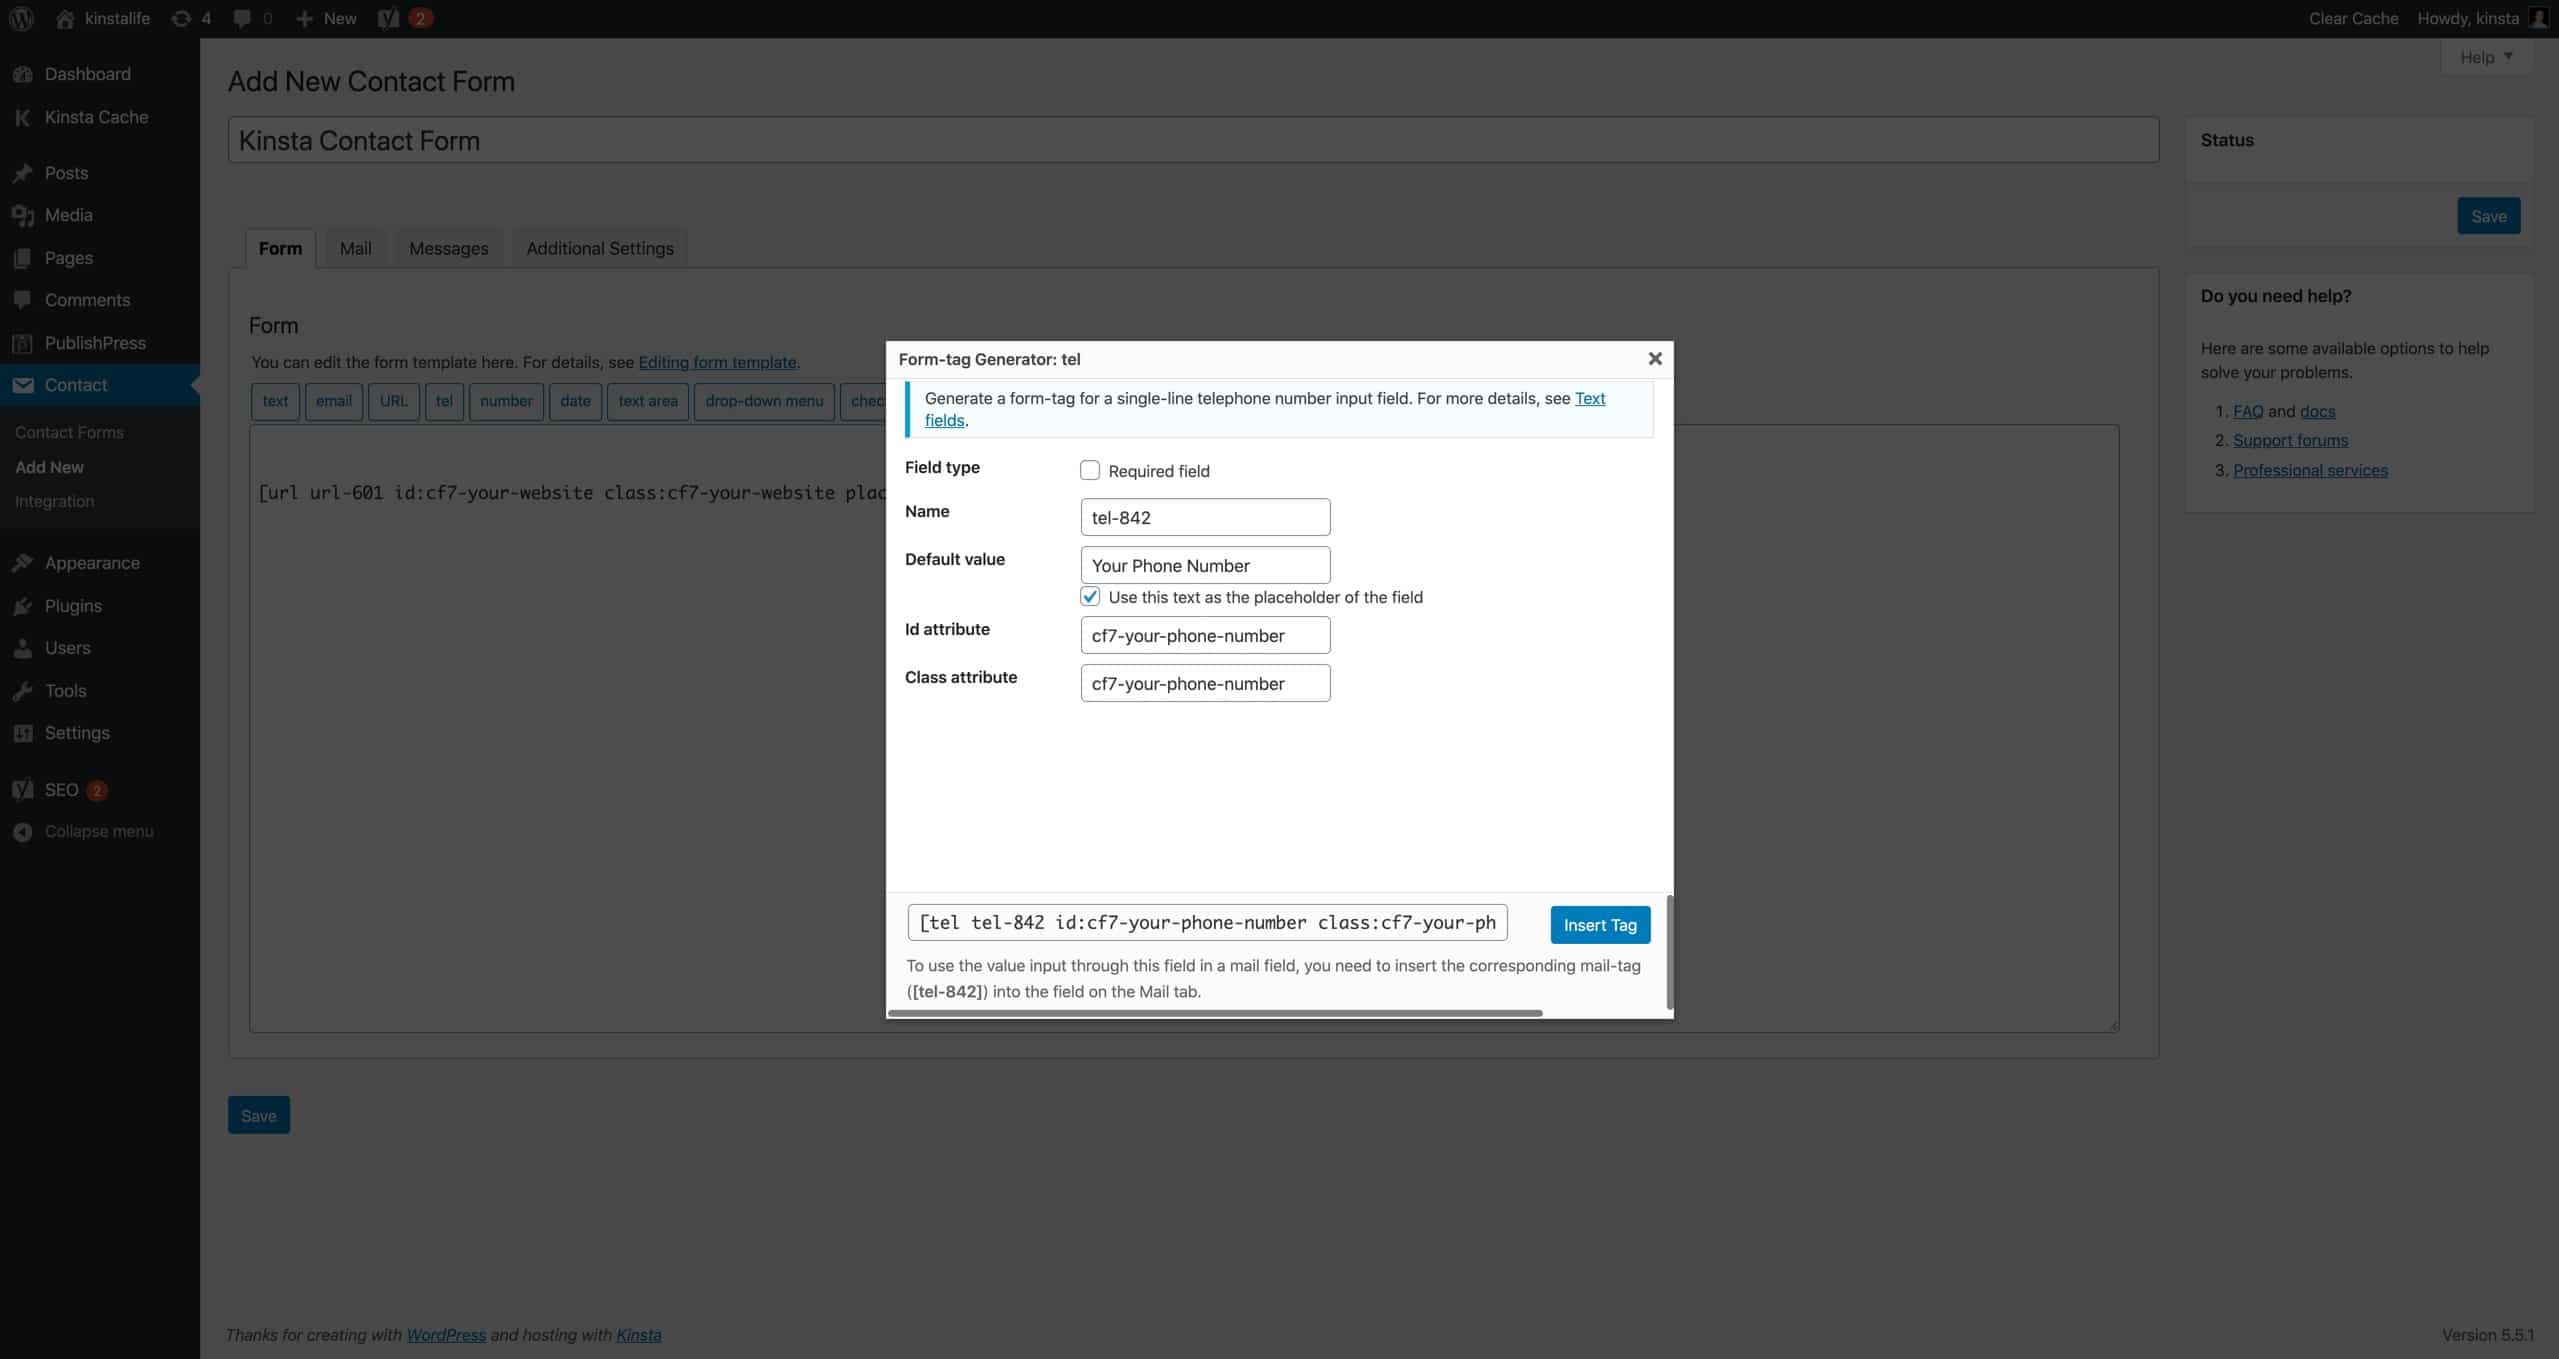Click the Dashboard icon in sidebar
The height and width of the screenshot is (1359, 2559).
[25, 73]
